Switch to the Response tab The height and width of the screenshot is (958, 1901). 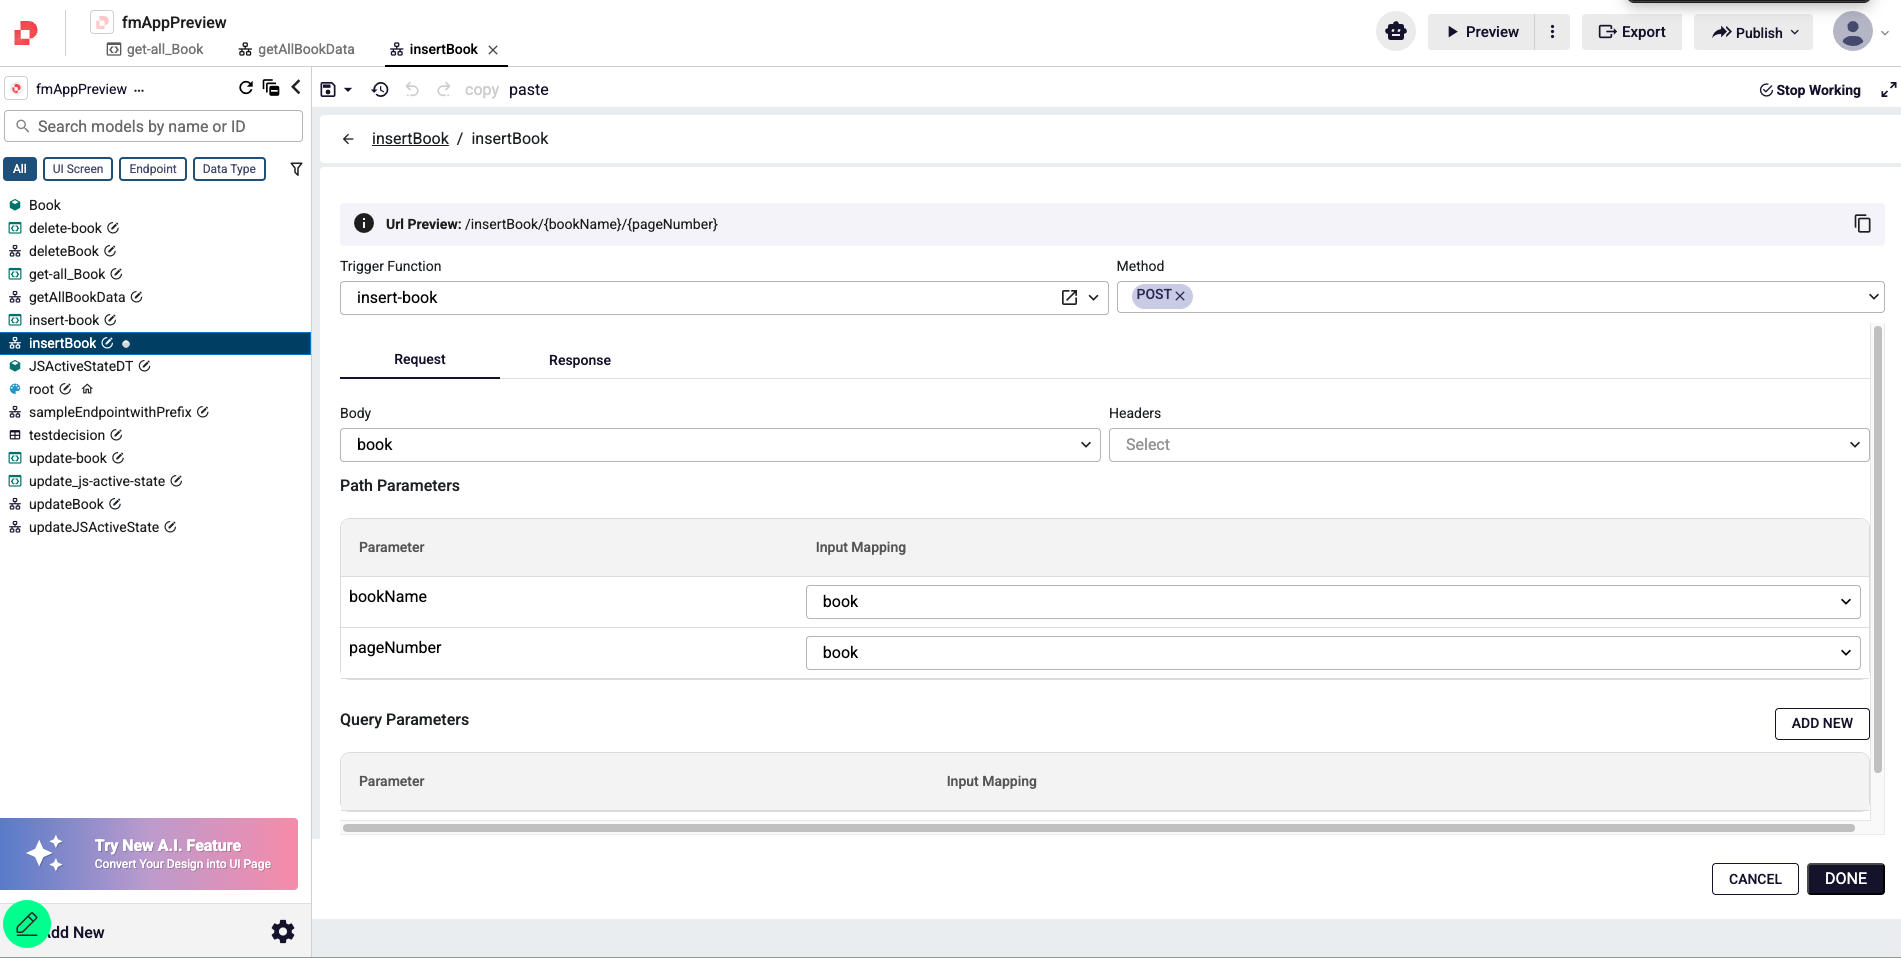coord(580,360)
